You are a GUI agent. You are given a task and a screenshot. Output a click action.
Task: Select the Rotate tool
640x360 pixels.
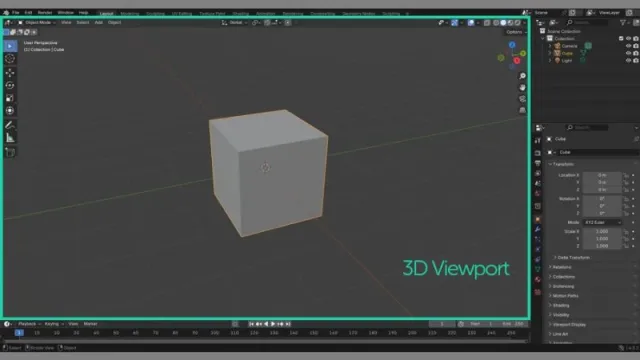[x=10, y=85]
